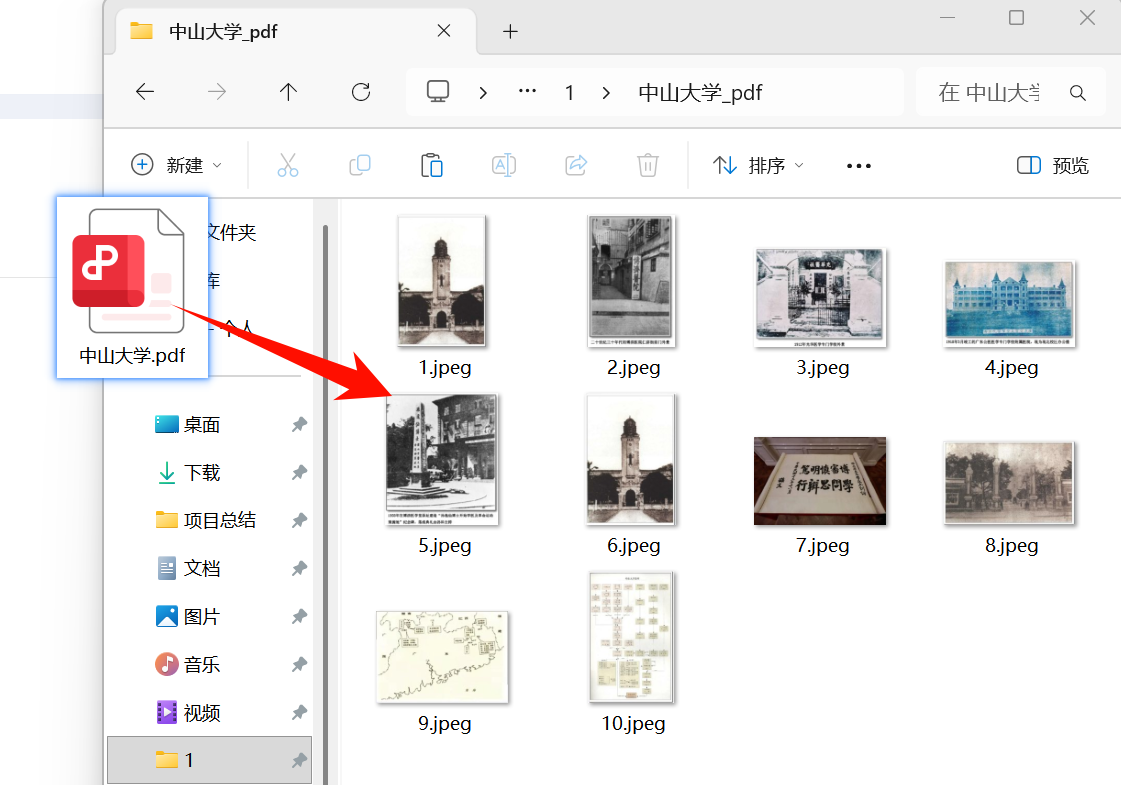Open the 排序 sort dropdown

(757, 165)
